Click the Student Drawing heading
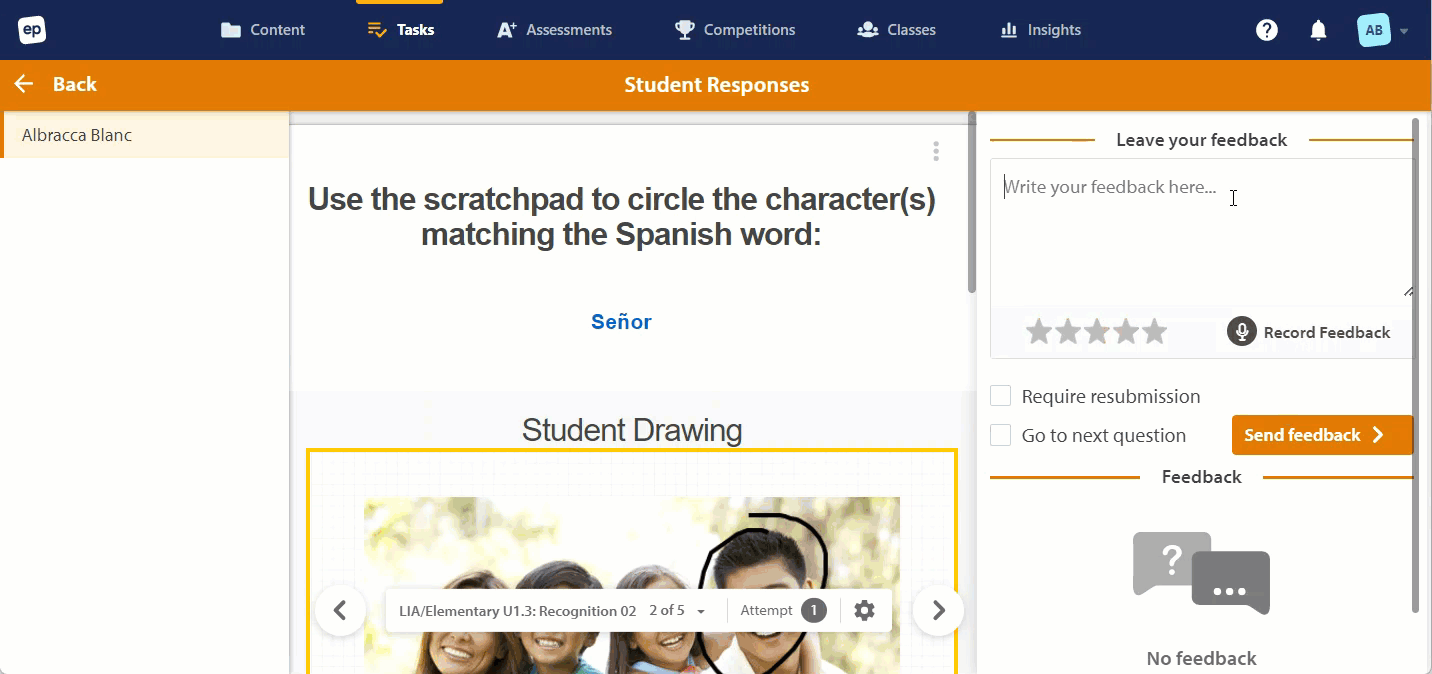The image size is (1432, 674). pos(632,430)
